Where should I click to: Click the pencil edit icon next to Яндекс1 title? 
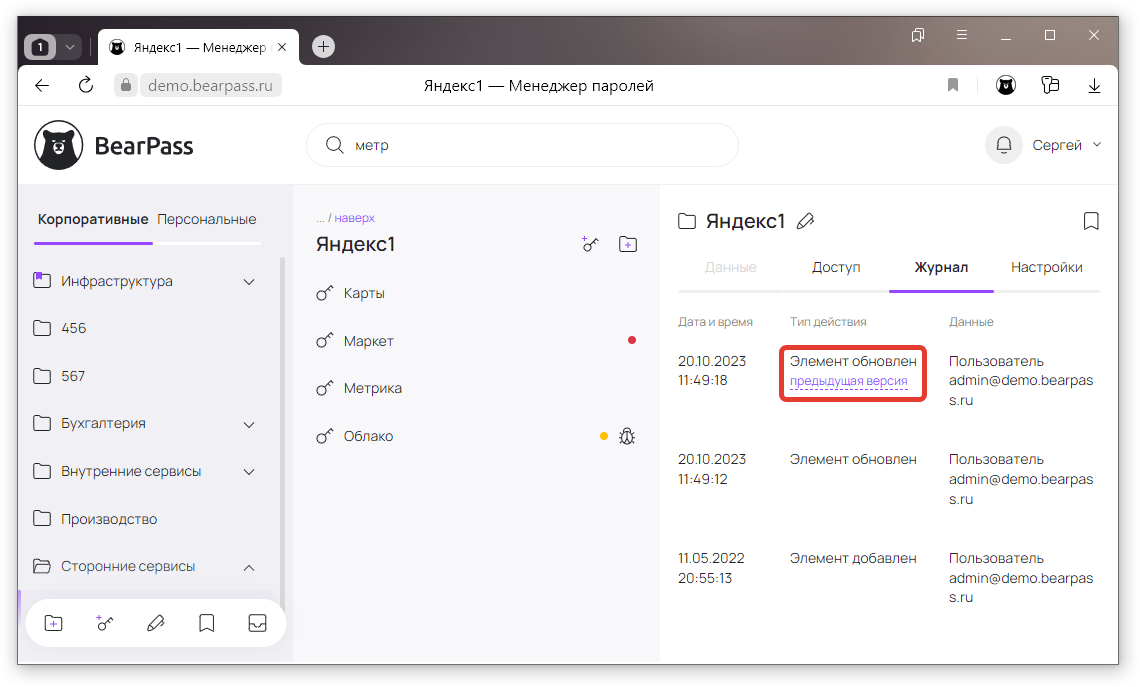tap(805, 222)
